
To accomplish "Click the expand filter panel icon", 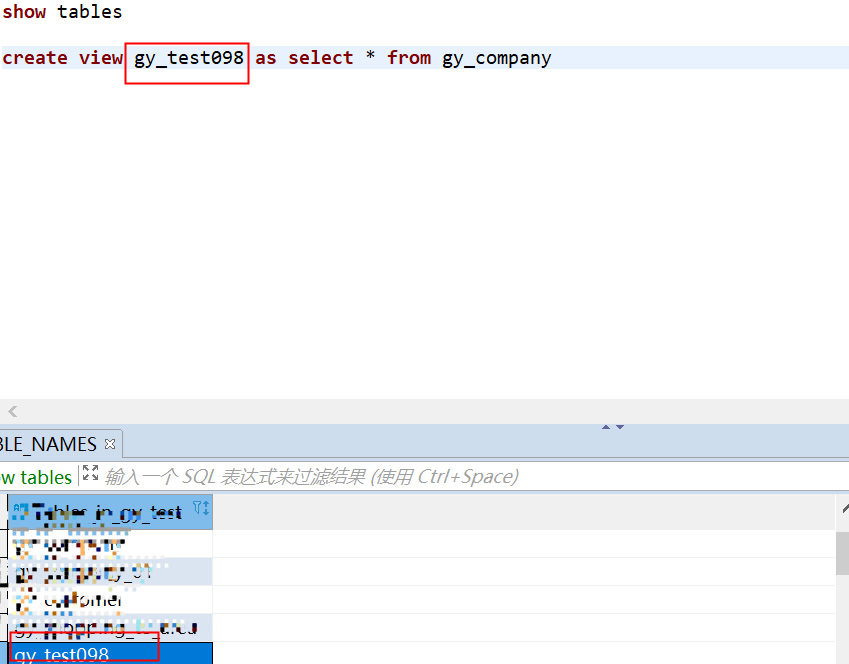I will 91,475.
